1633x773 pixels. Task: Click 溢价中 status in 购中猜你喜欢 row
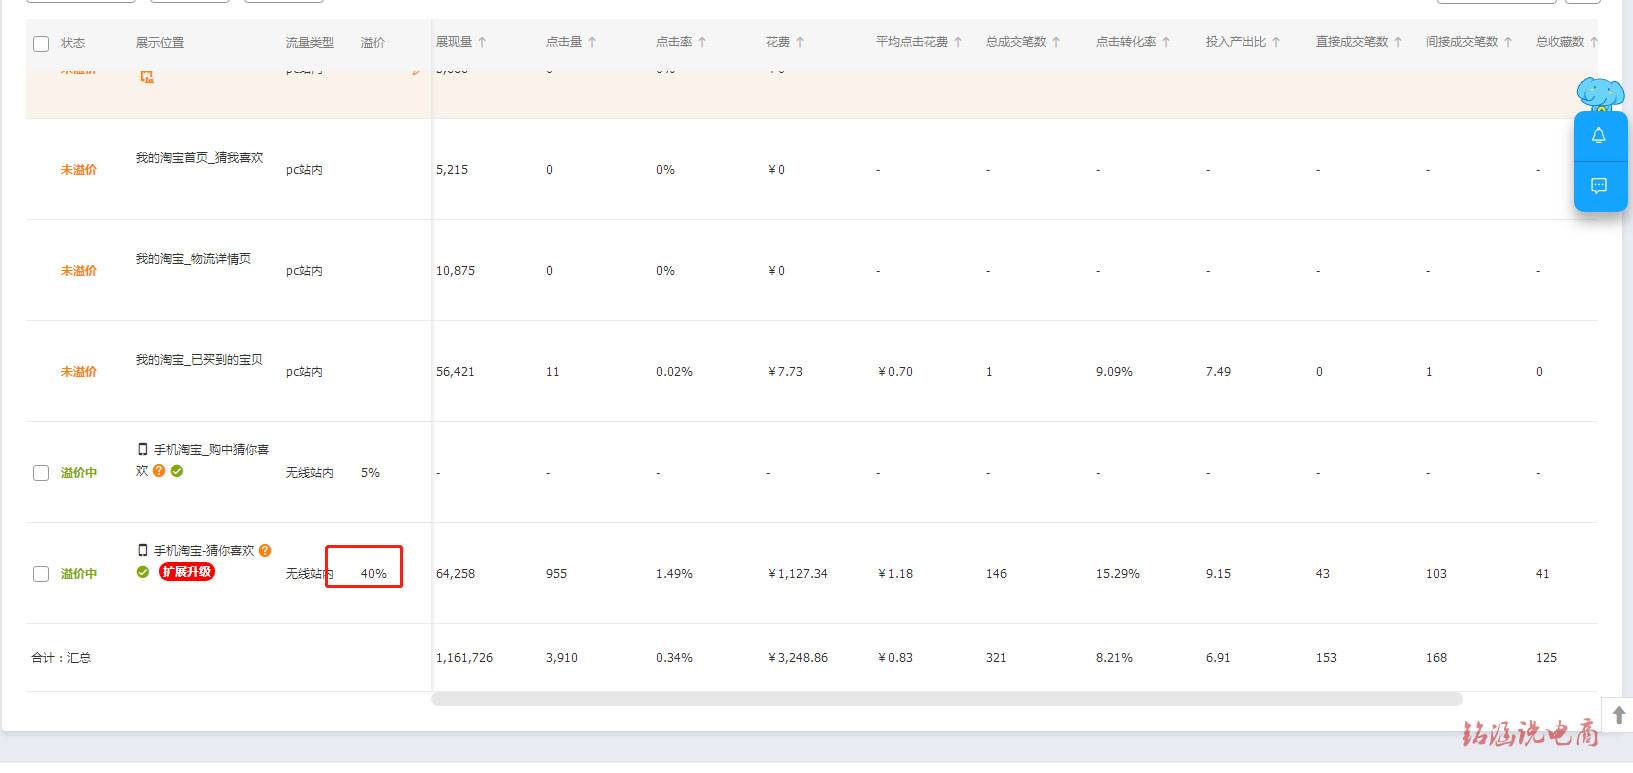pos(79,473)
